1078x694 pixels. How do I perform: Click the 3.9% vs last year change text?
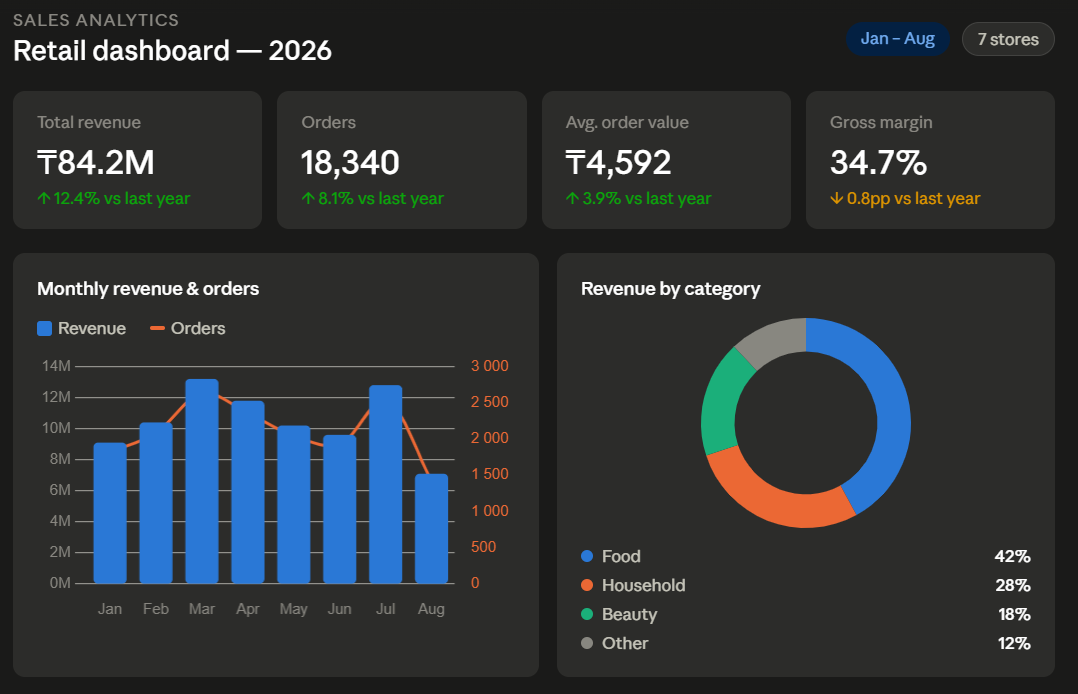638,199
